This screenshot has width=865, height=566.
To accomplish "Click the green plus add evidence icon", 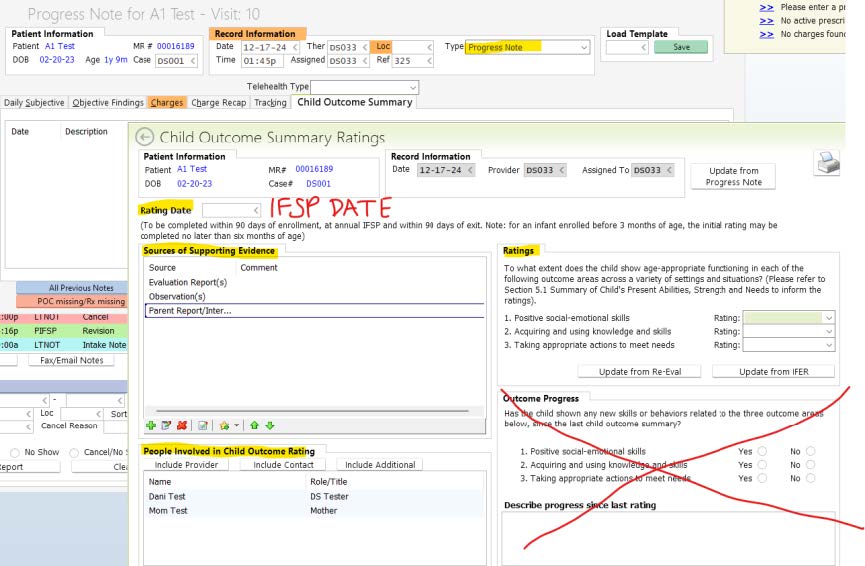I will click(150, 425).
